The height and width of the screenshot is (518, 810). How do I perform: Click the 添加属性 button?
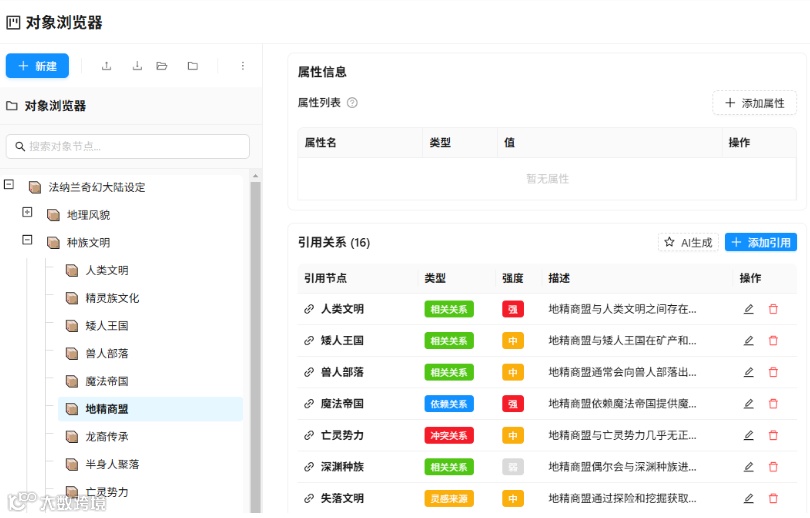coord(755,103)
